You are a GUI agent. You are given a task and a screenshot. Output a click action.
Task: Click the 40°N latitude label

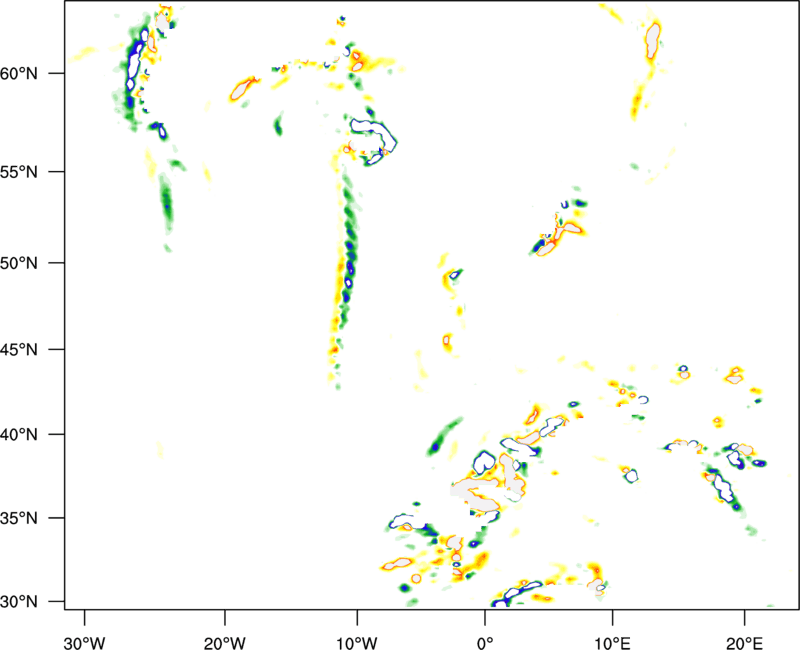pos(19,435)
